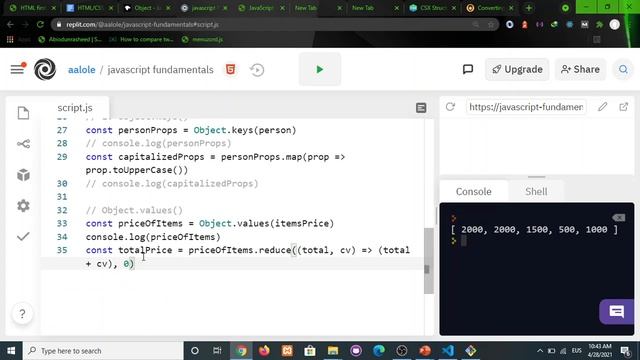Open Chrome from the taskbar
Screen dimensions: 640x360
pos(241,351)
